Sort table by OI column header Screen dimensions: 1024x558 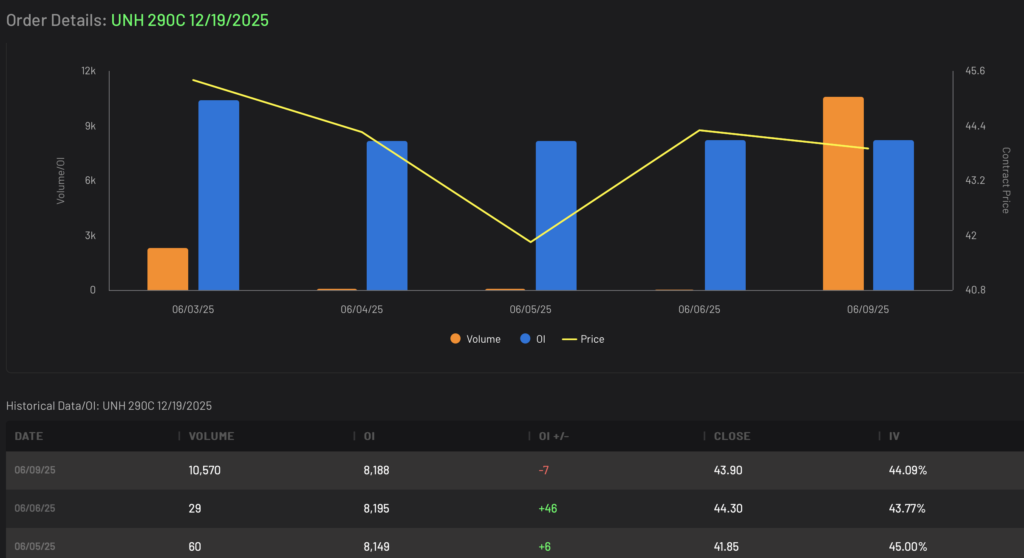369,436
